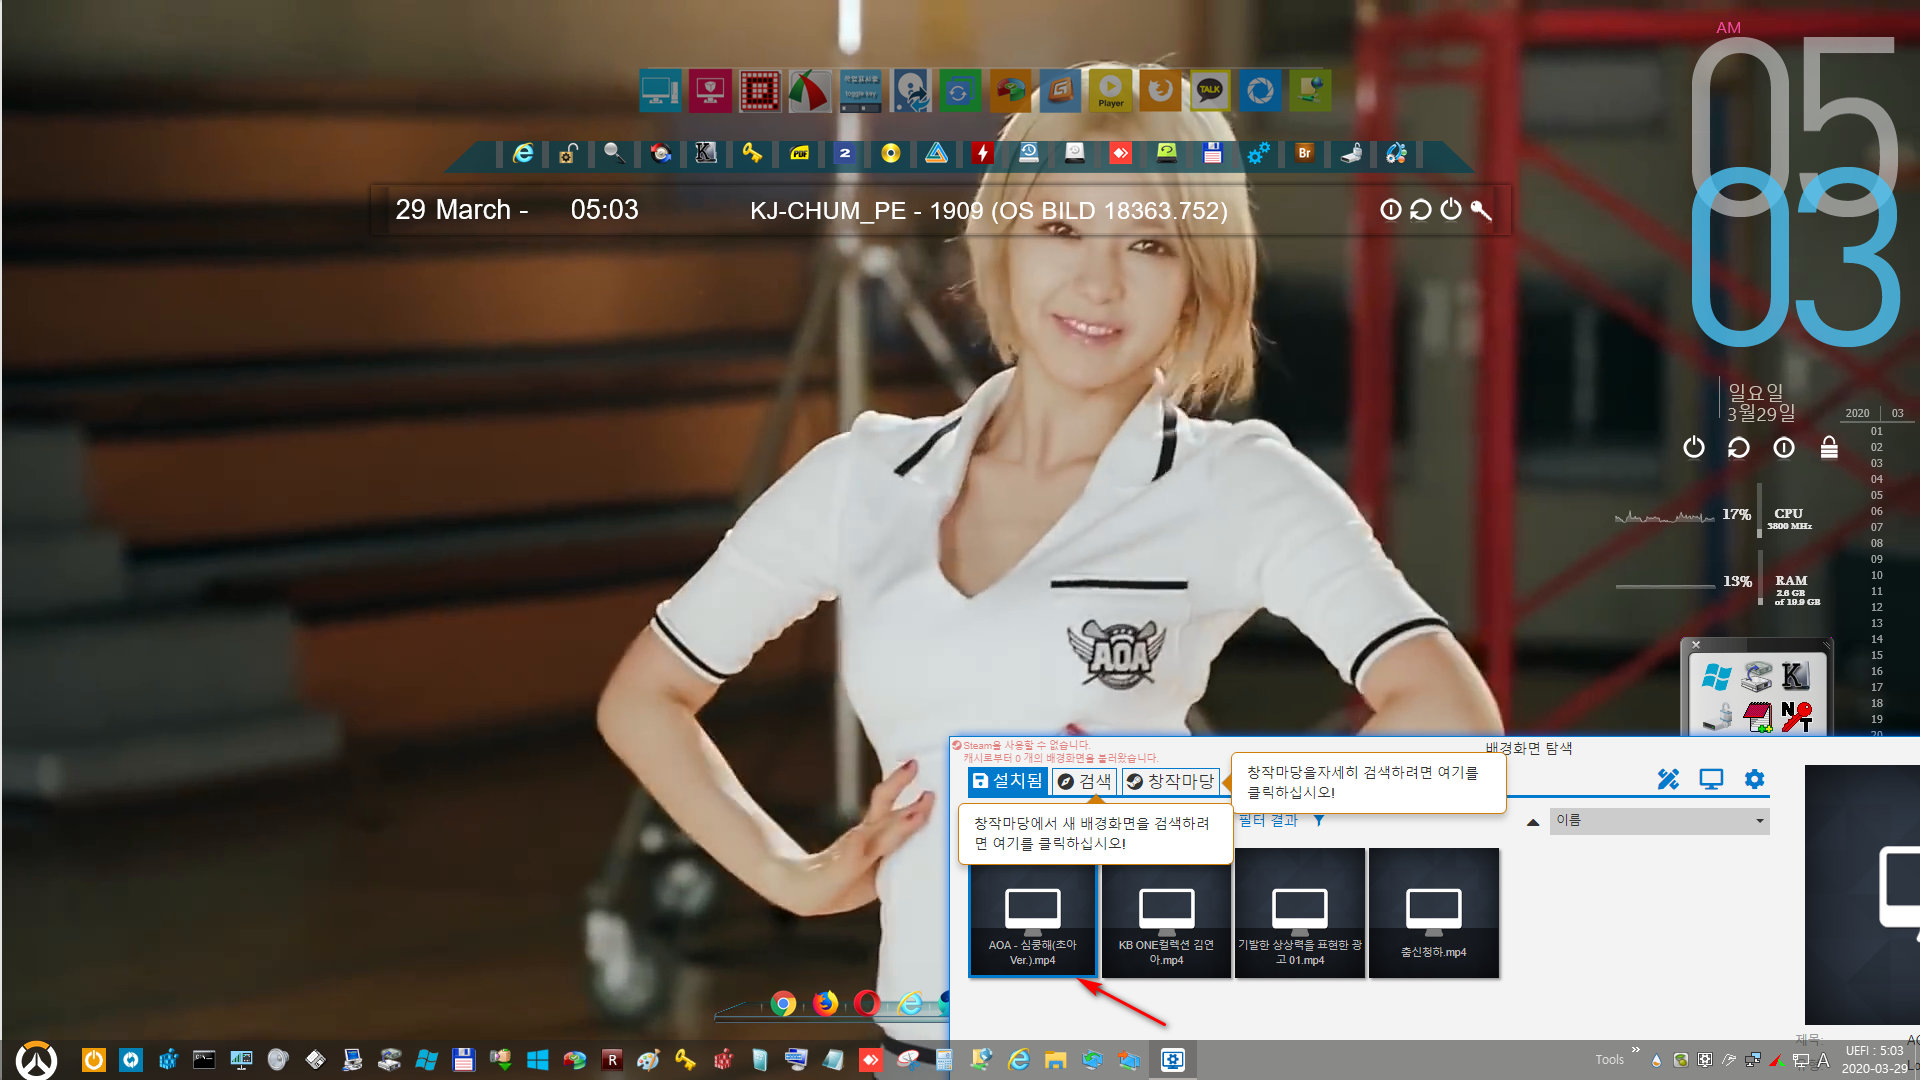Viewport: 1920px width, 1080px height.
Task: Launch Chrome from the bottom browser dock
Action: coord(783,1003)
